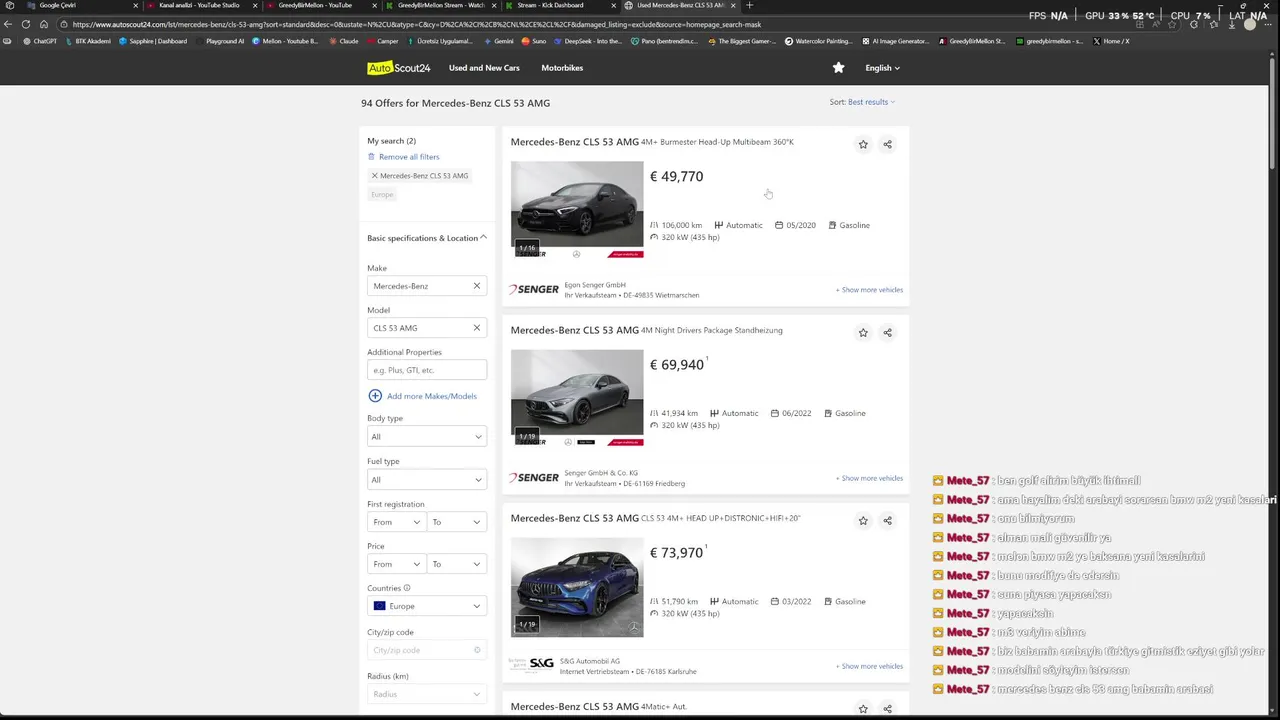Click the Additional Properties input field

tap(427, 370)
